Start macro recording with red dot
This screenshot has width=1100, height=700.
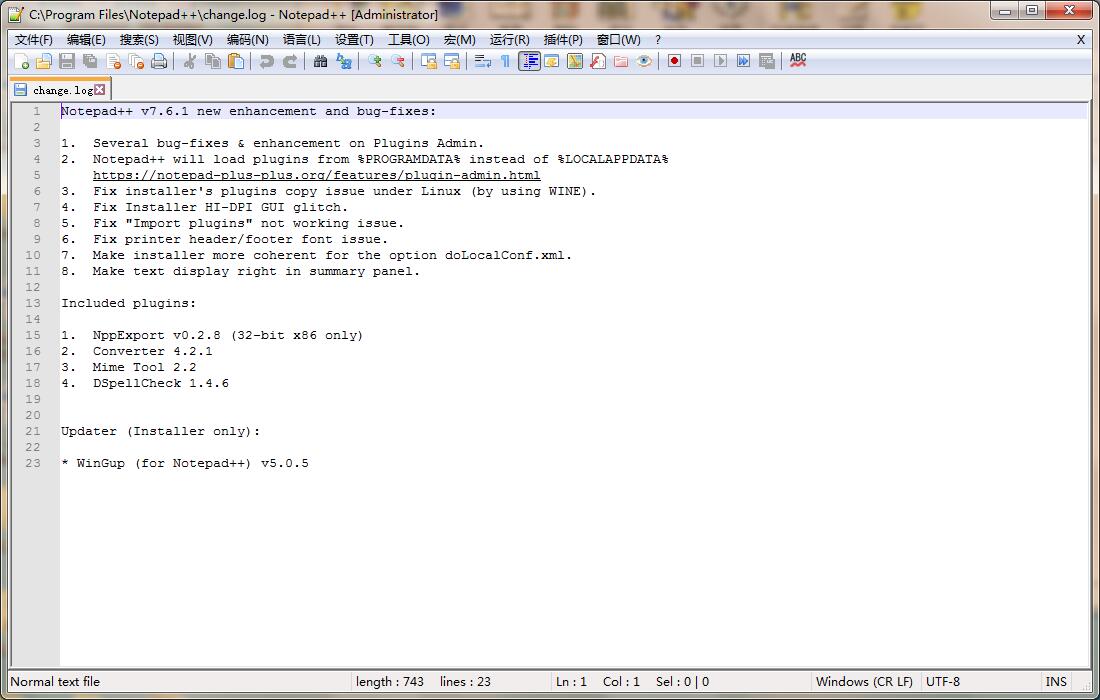coord(674,62)
